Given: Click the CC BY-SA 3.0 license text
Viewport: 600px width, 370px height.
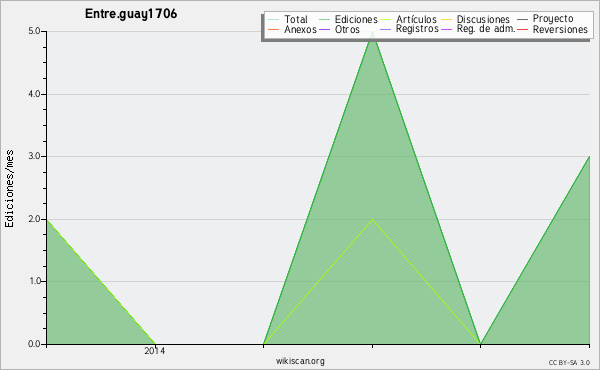Looking at the screenshot, I should pyautogui.click(x=569, y=363).
